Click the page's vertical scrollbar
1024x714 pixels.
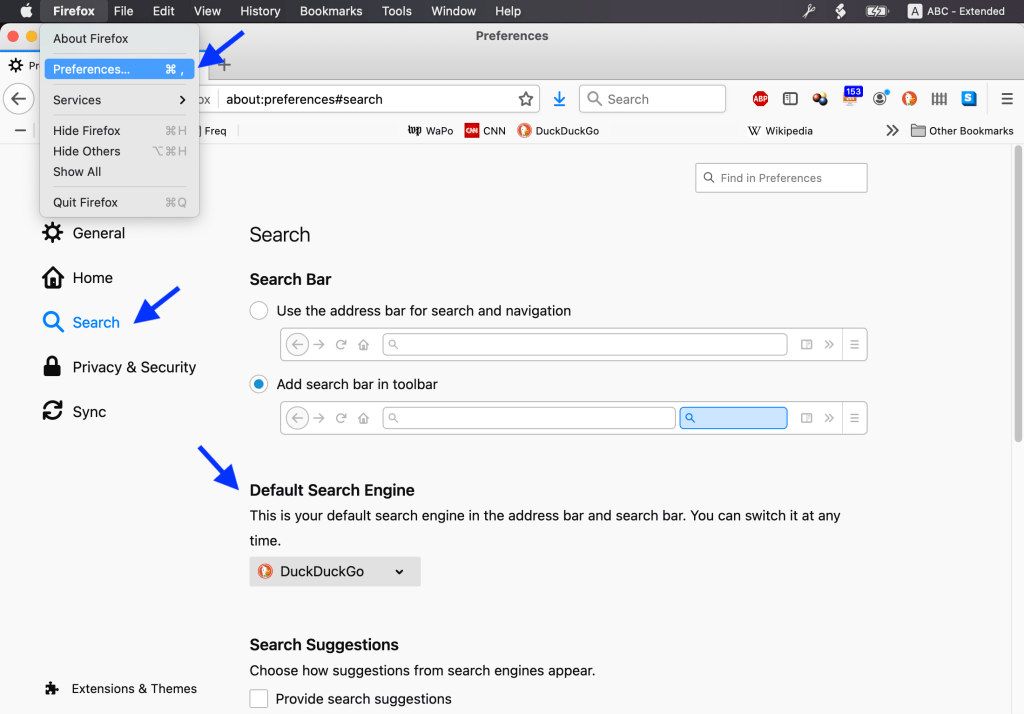point(1018,300)
